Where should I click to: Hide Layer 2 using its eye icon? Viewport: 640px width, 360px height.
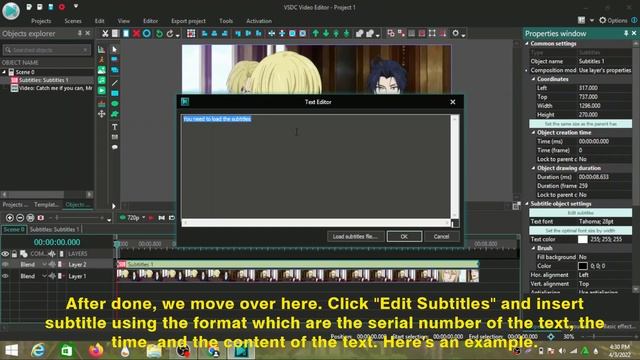pyautogui.click(x=5, y=264)
